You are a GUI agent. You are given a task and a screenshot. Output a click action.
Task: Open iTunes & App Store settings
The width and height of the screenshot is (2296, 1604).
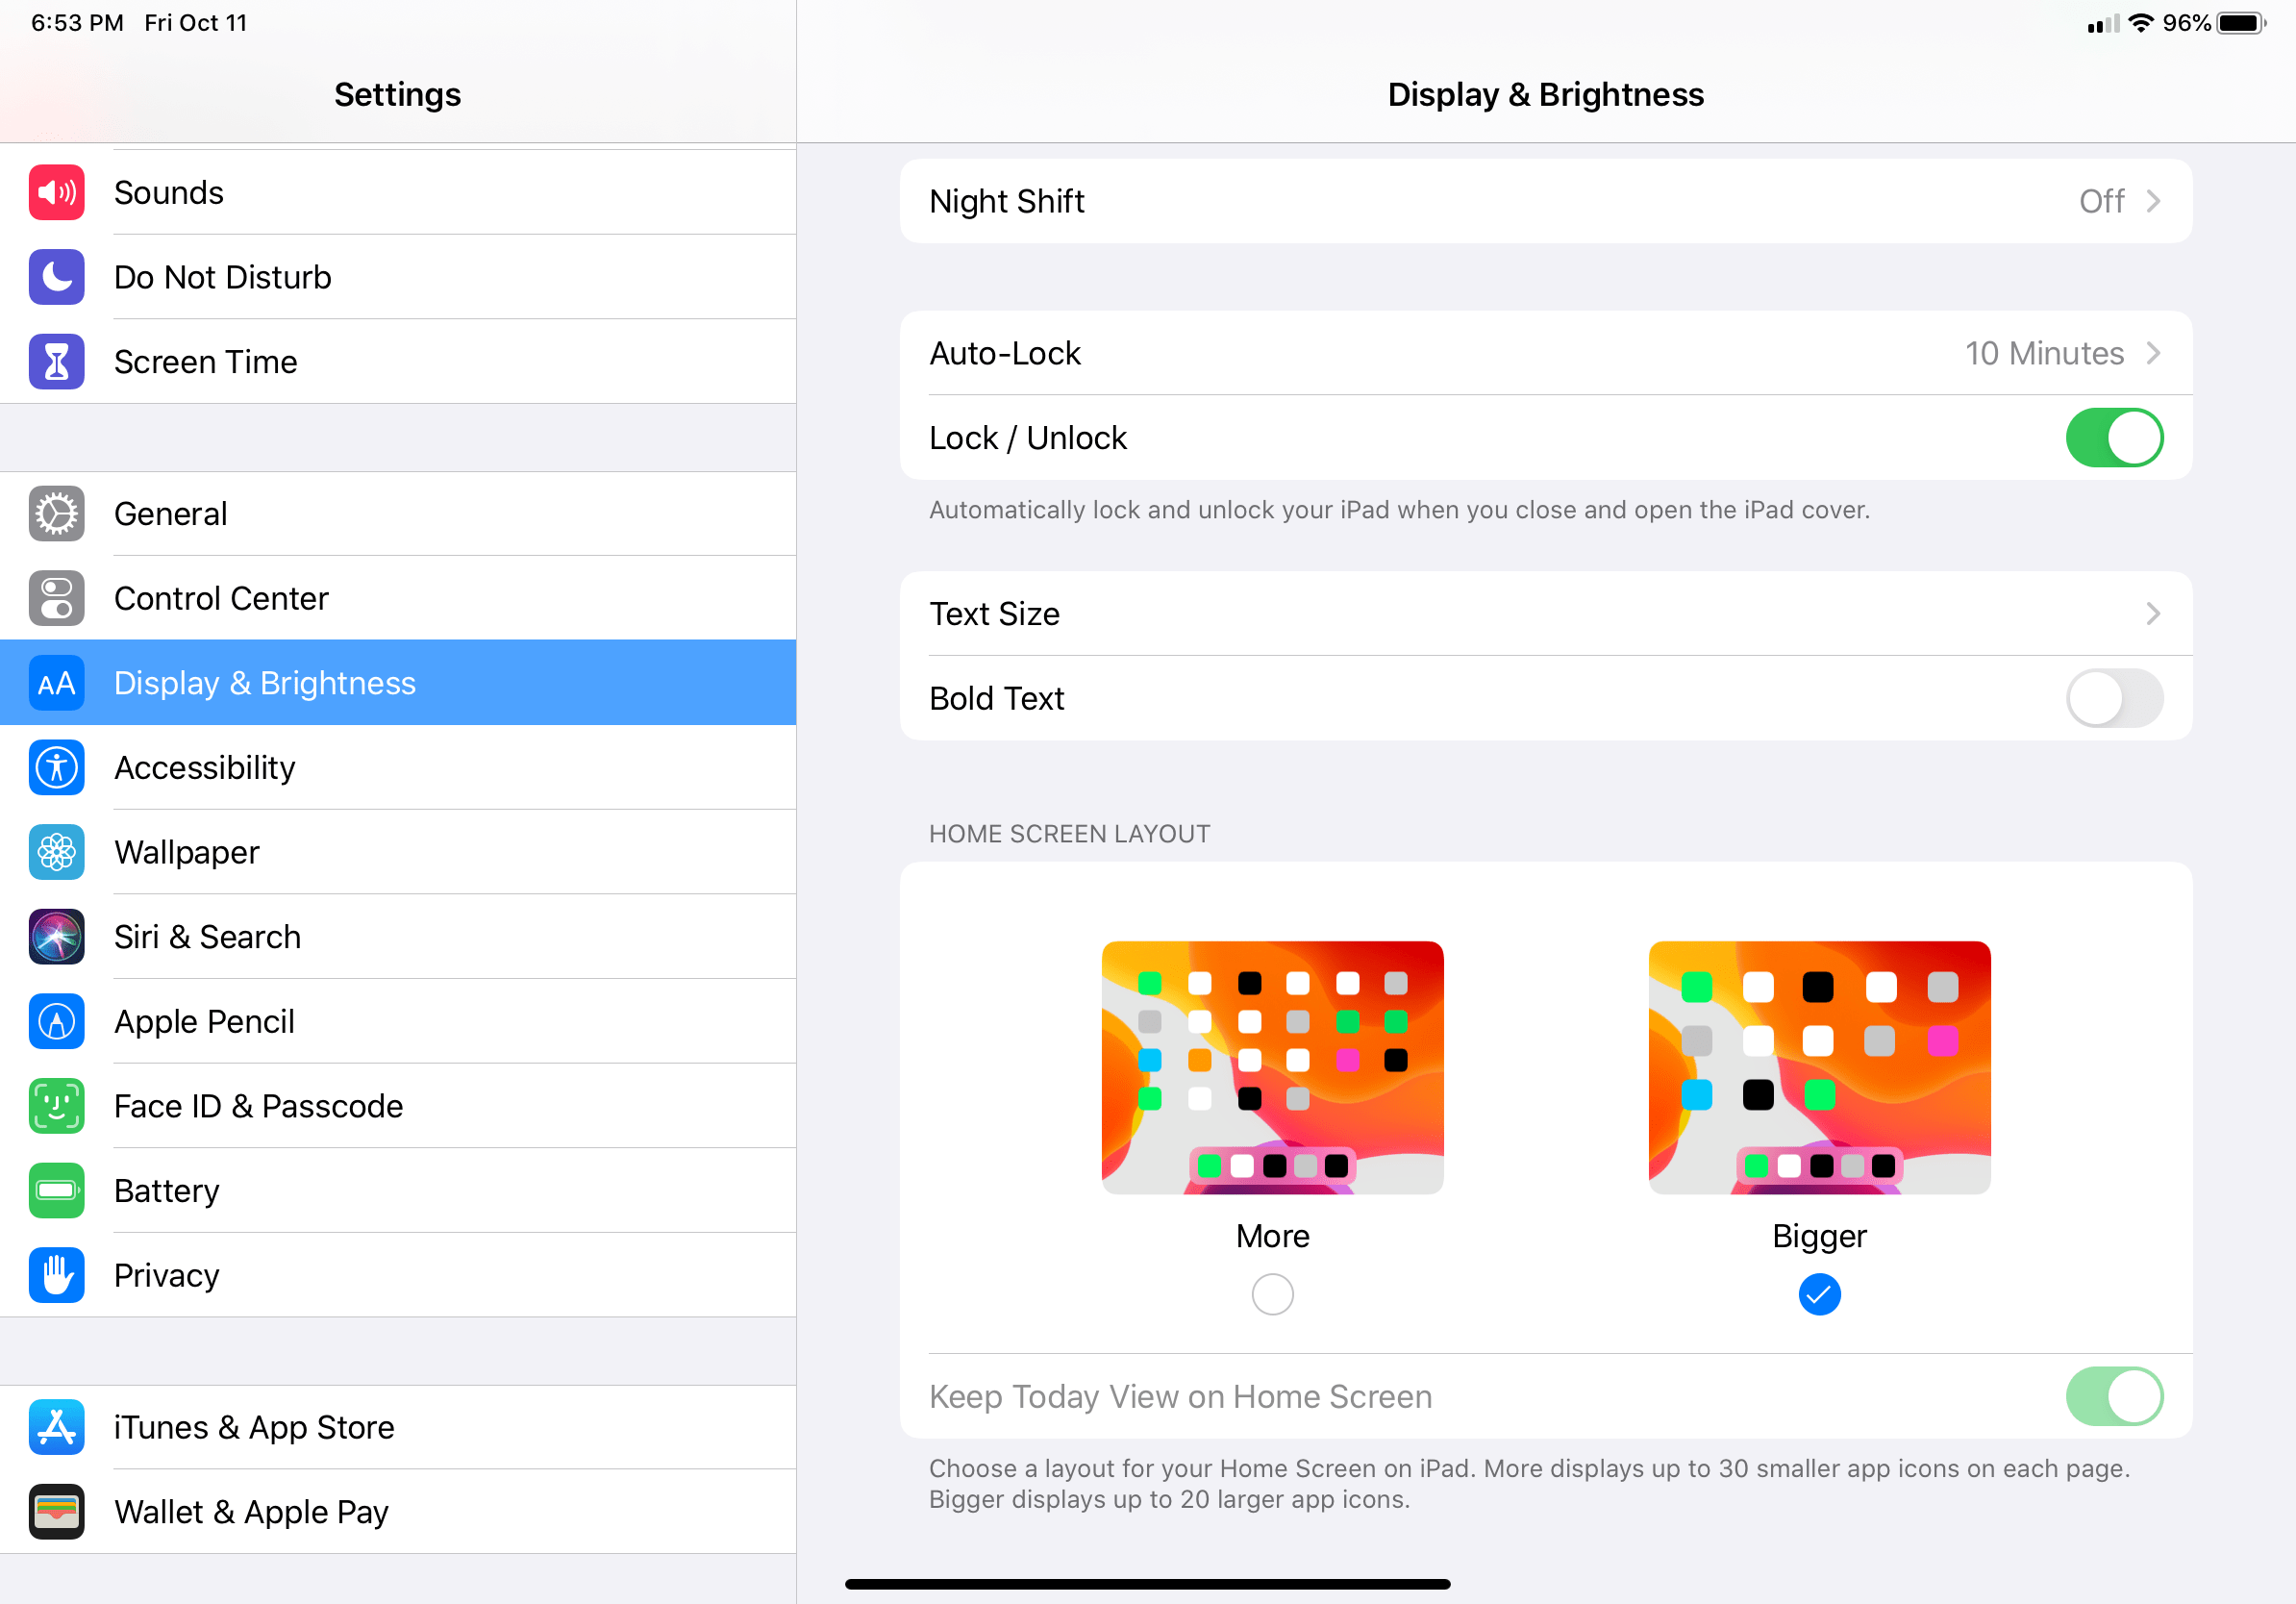pos(254,1427)
